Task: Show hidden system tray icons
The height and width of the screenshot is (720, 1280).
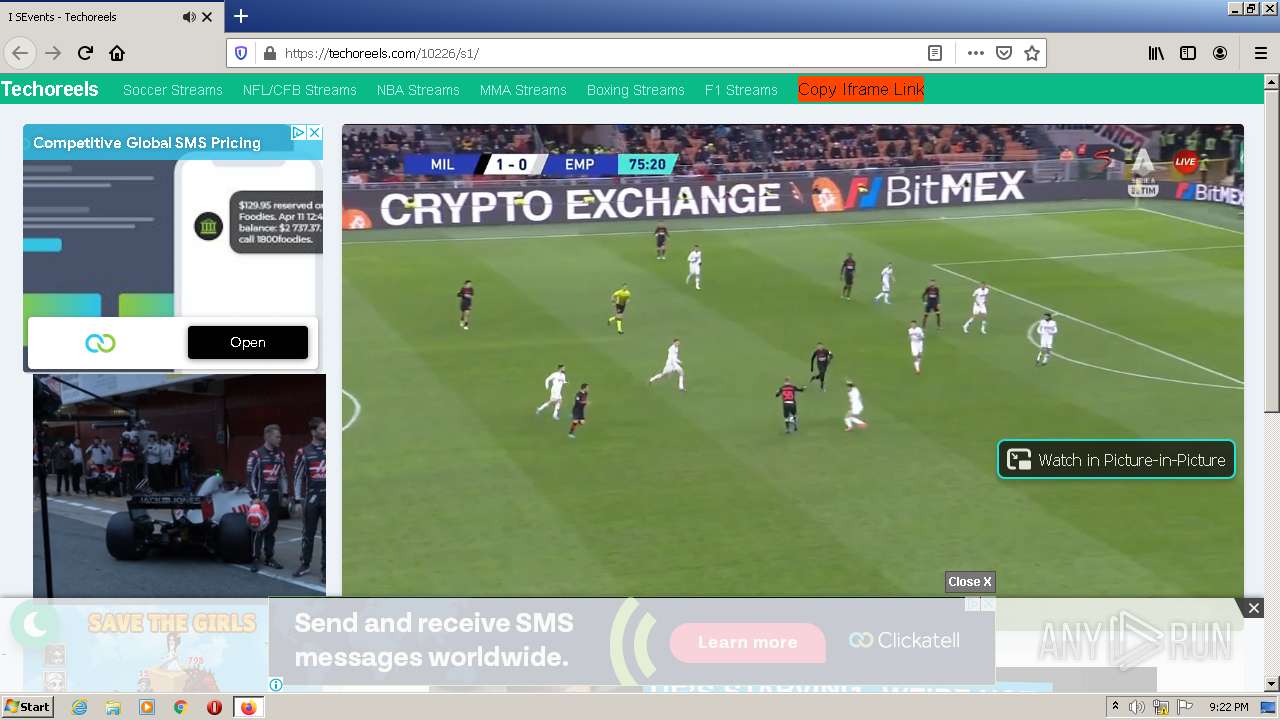Action: click(1115, 707)
